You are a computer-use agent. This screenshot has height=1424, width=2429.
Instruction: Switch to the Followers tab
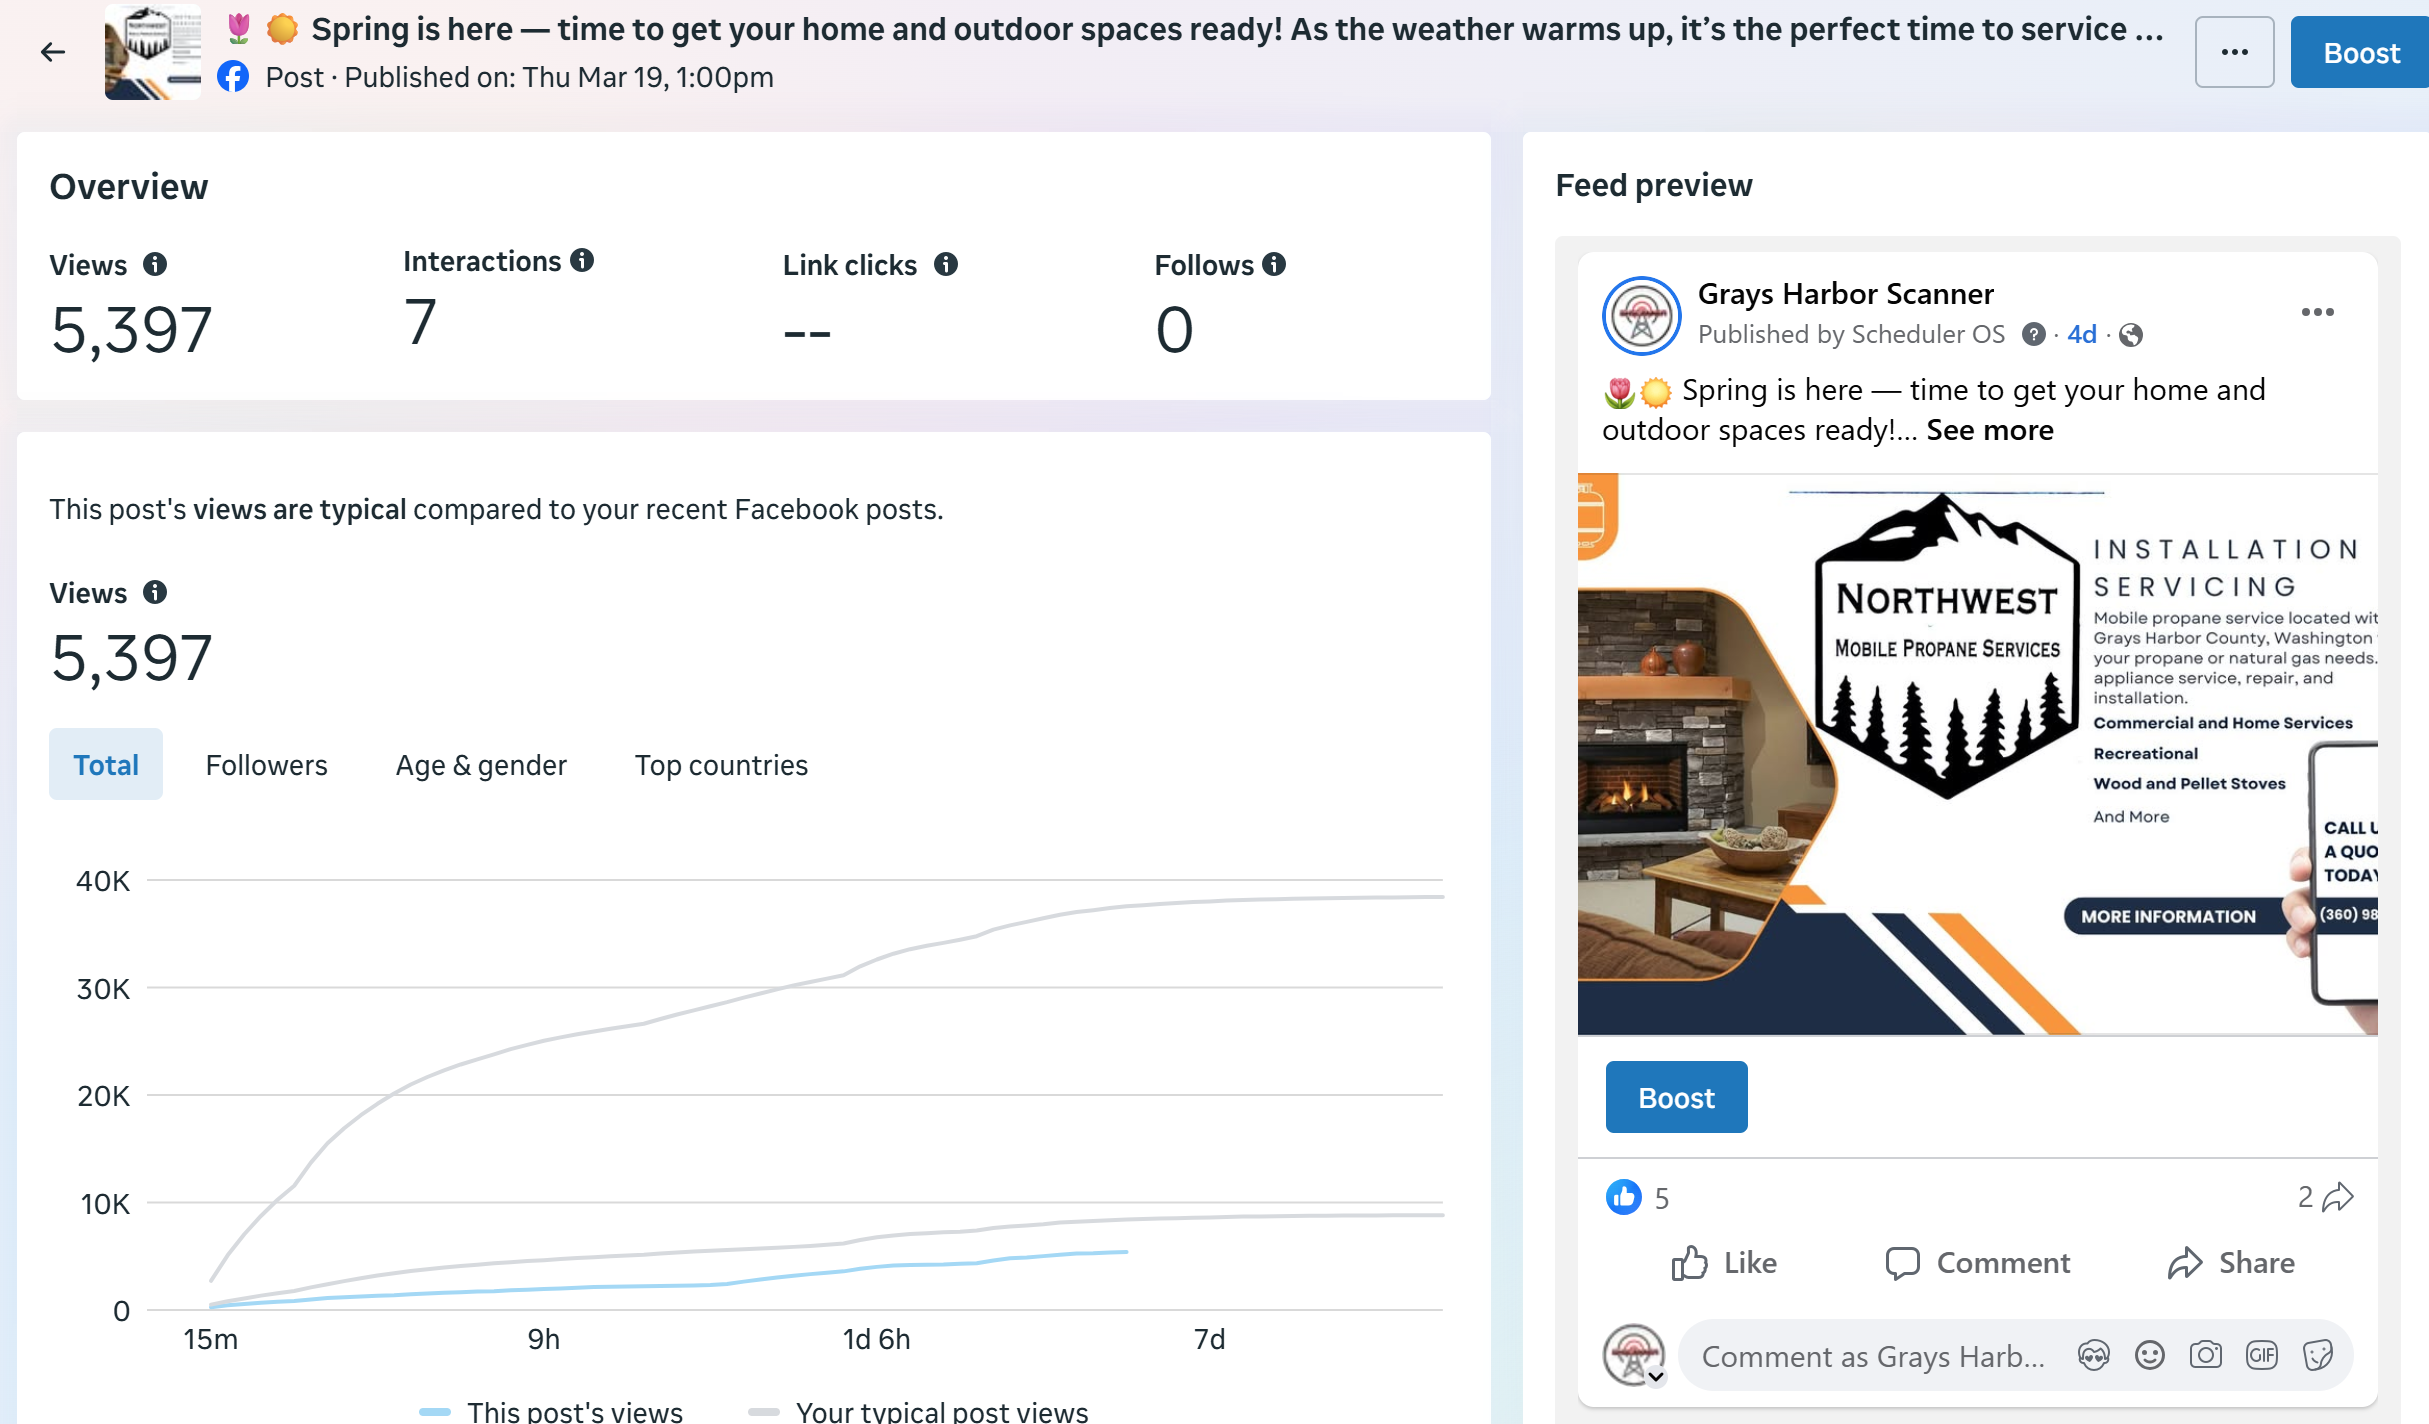coord(266,765)
